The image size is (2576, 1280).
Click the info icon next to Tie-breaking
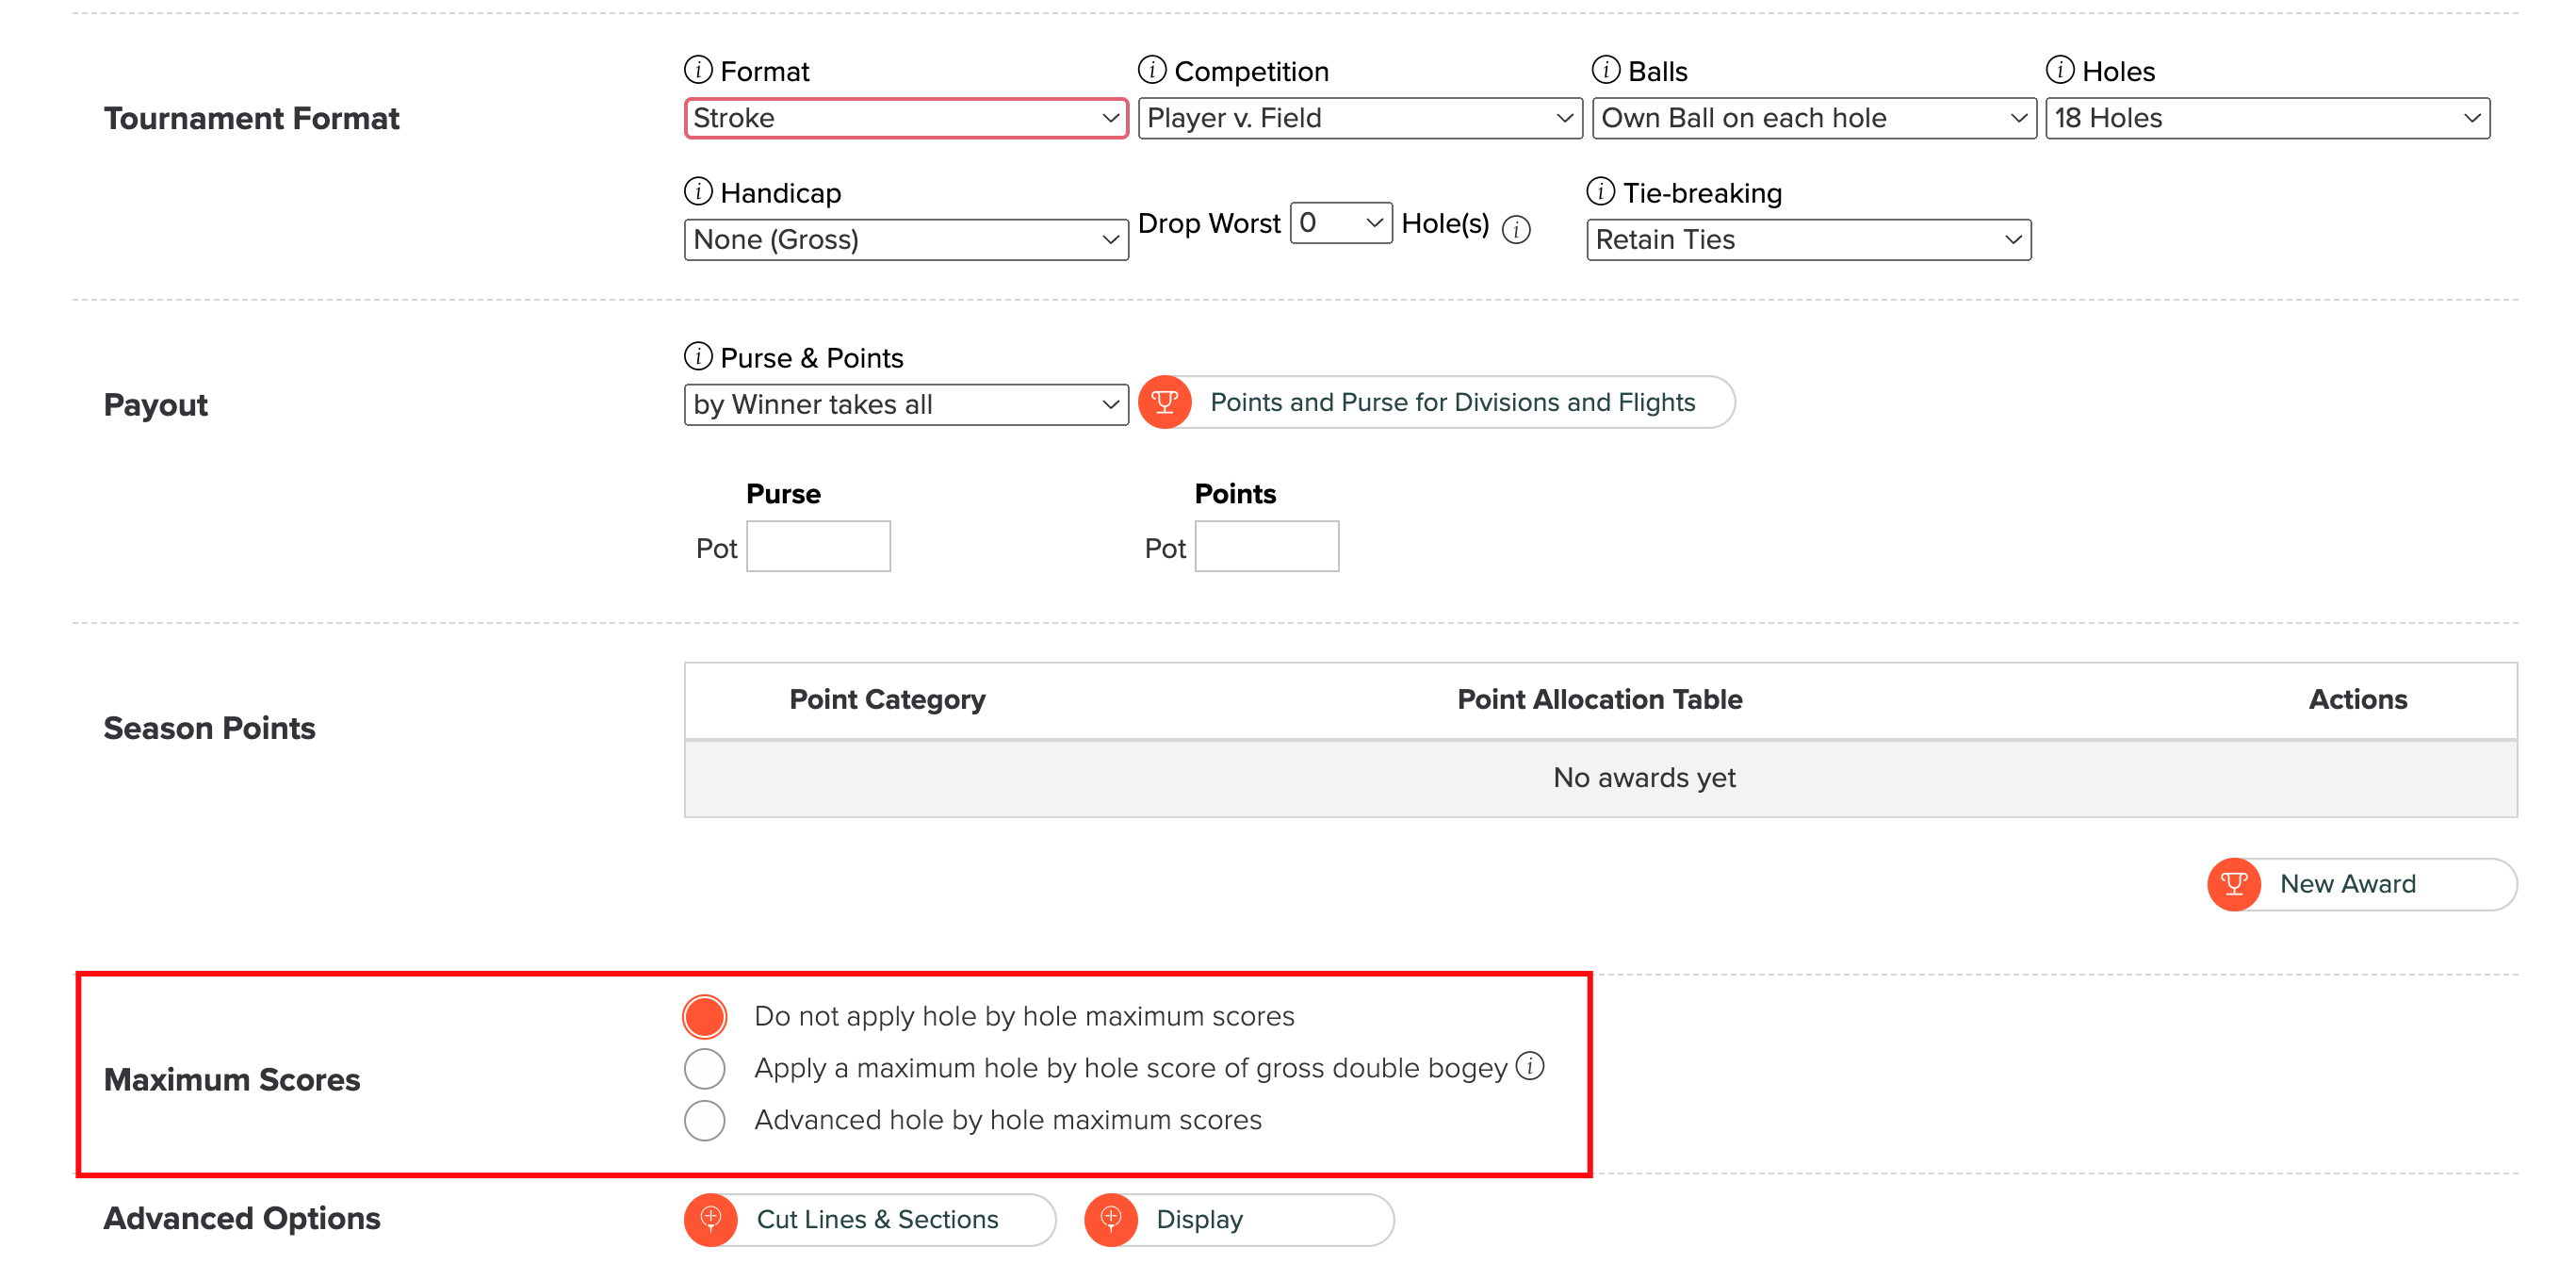click(x=1601, y=191)
